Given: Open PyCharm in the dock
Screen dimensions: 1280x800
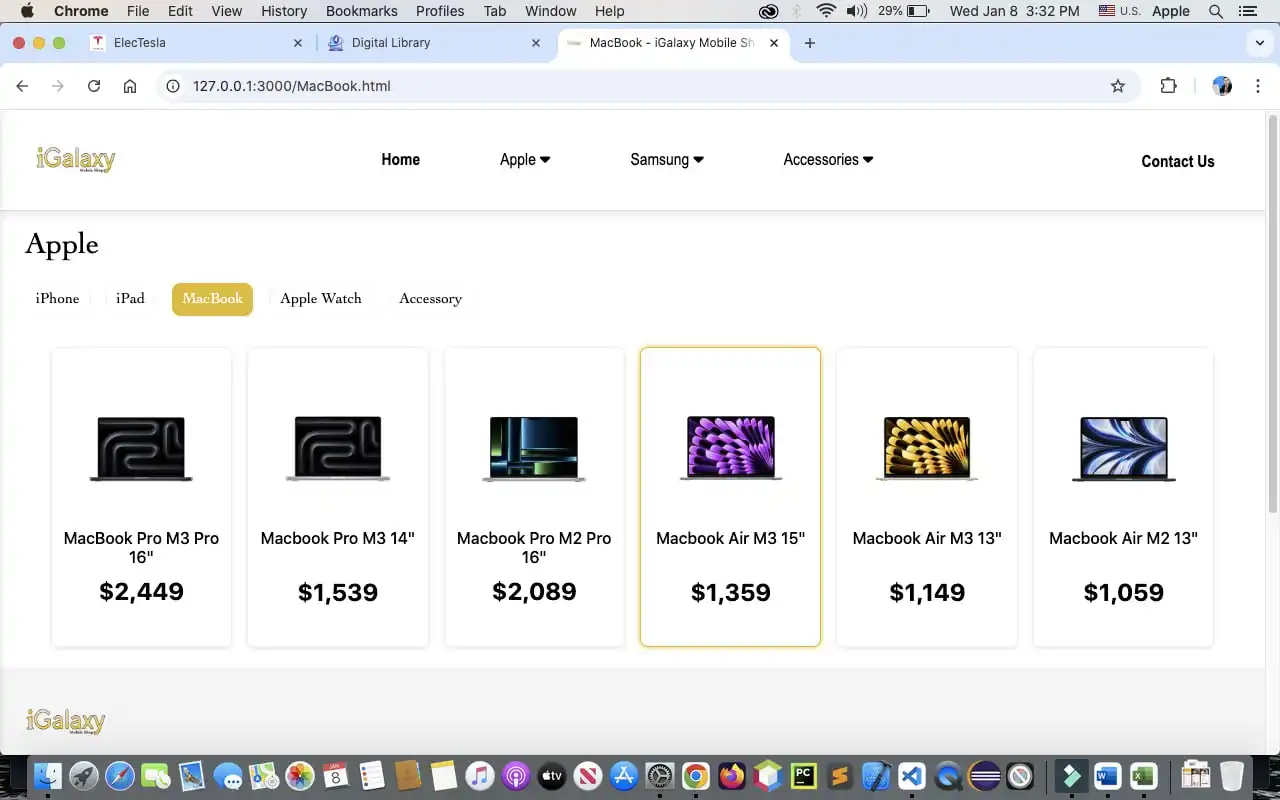Looking at the screenshot, I should click(803, 776).
